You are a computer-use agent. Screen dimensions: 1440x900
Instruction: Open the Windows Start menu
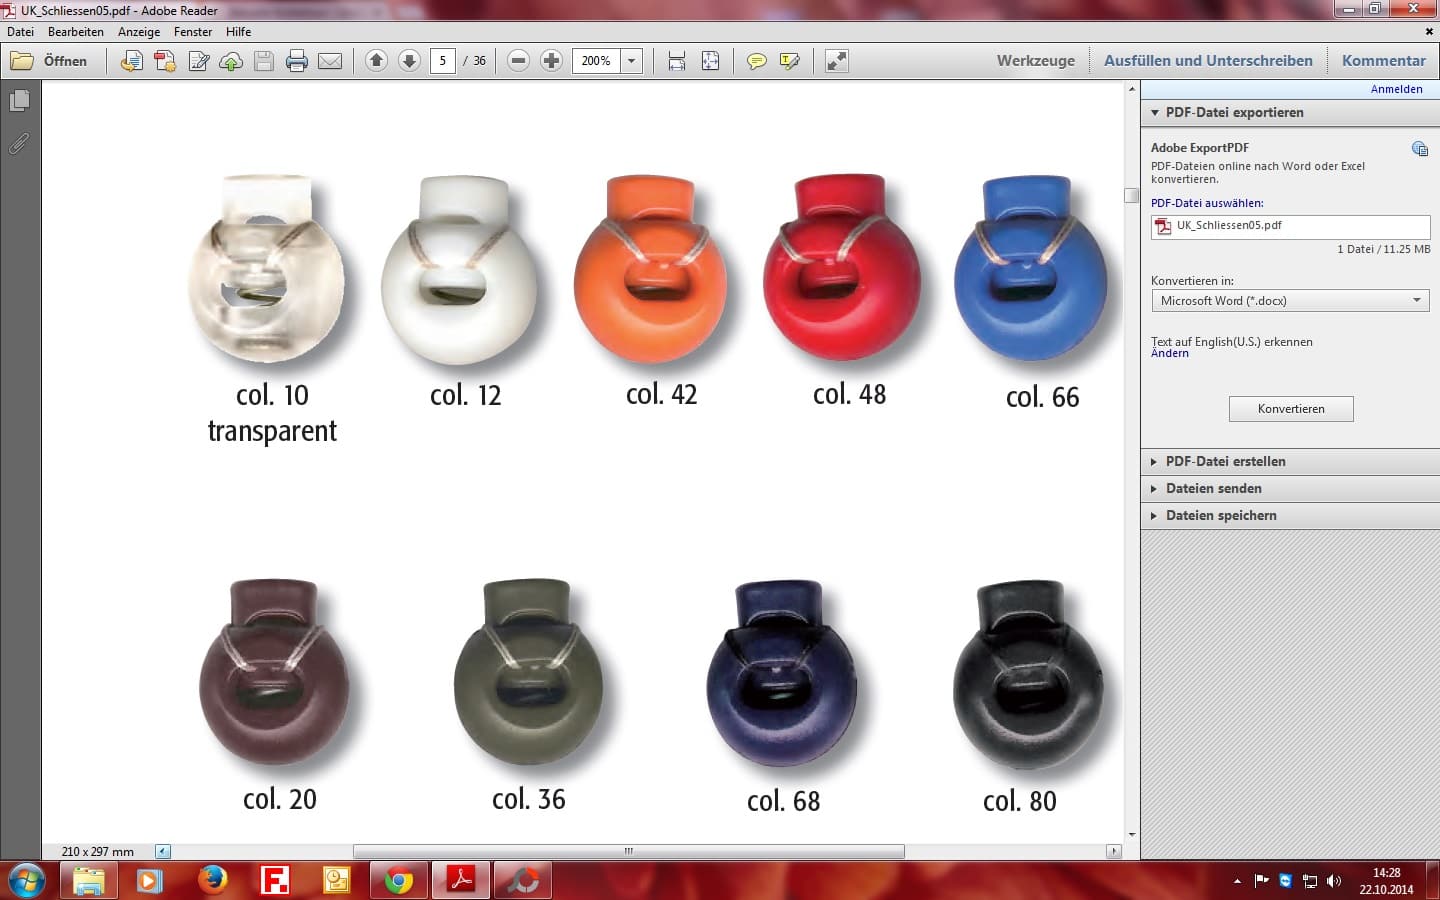click(27, 880)
